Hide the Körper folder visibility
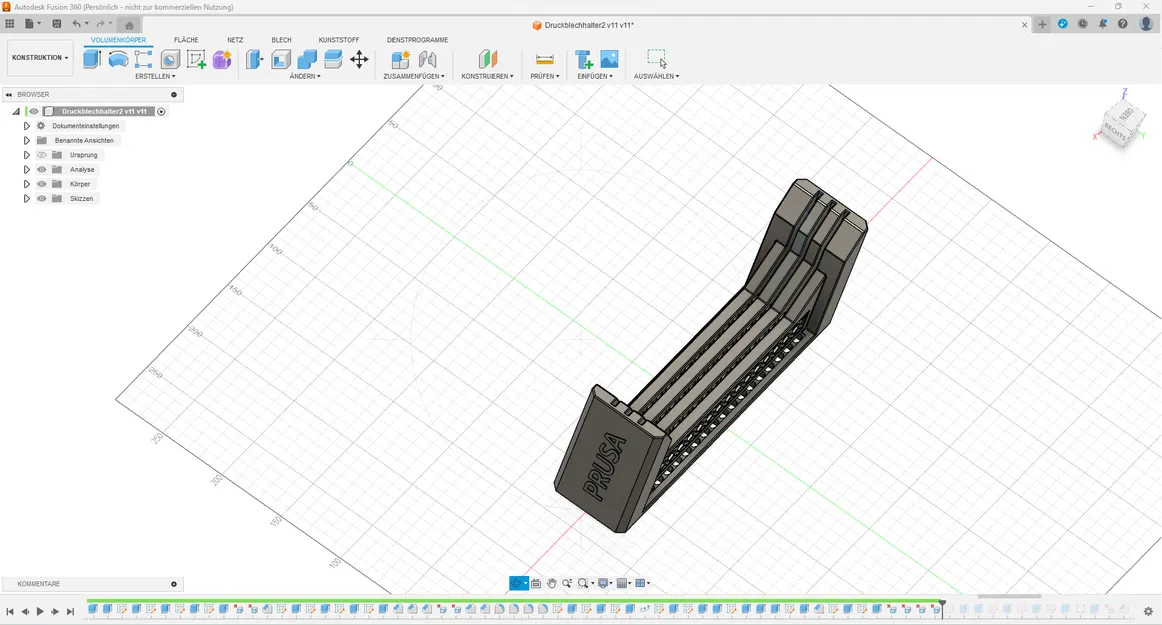 coord(41,183)
